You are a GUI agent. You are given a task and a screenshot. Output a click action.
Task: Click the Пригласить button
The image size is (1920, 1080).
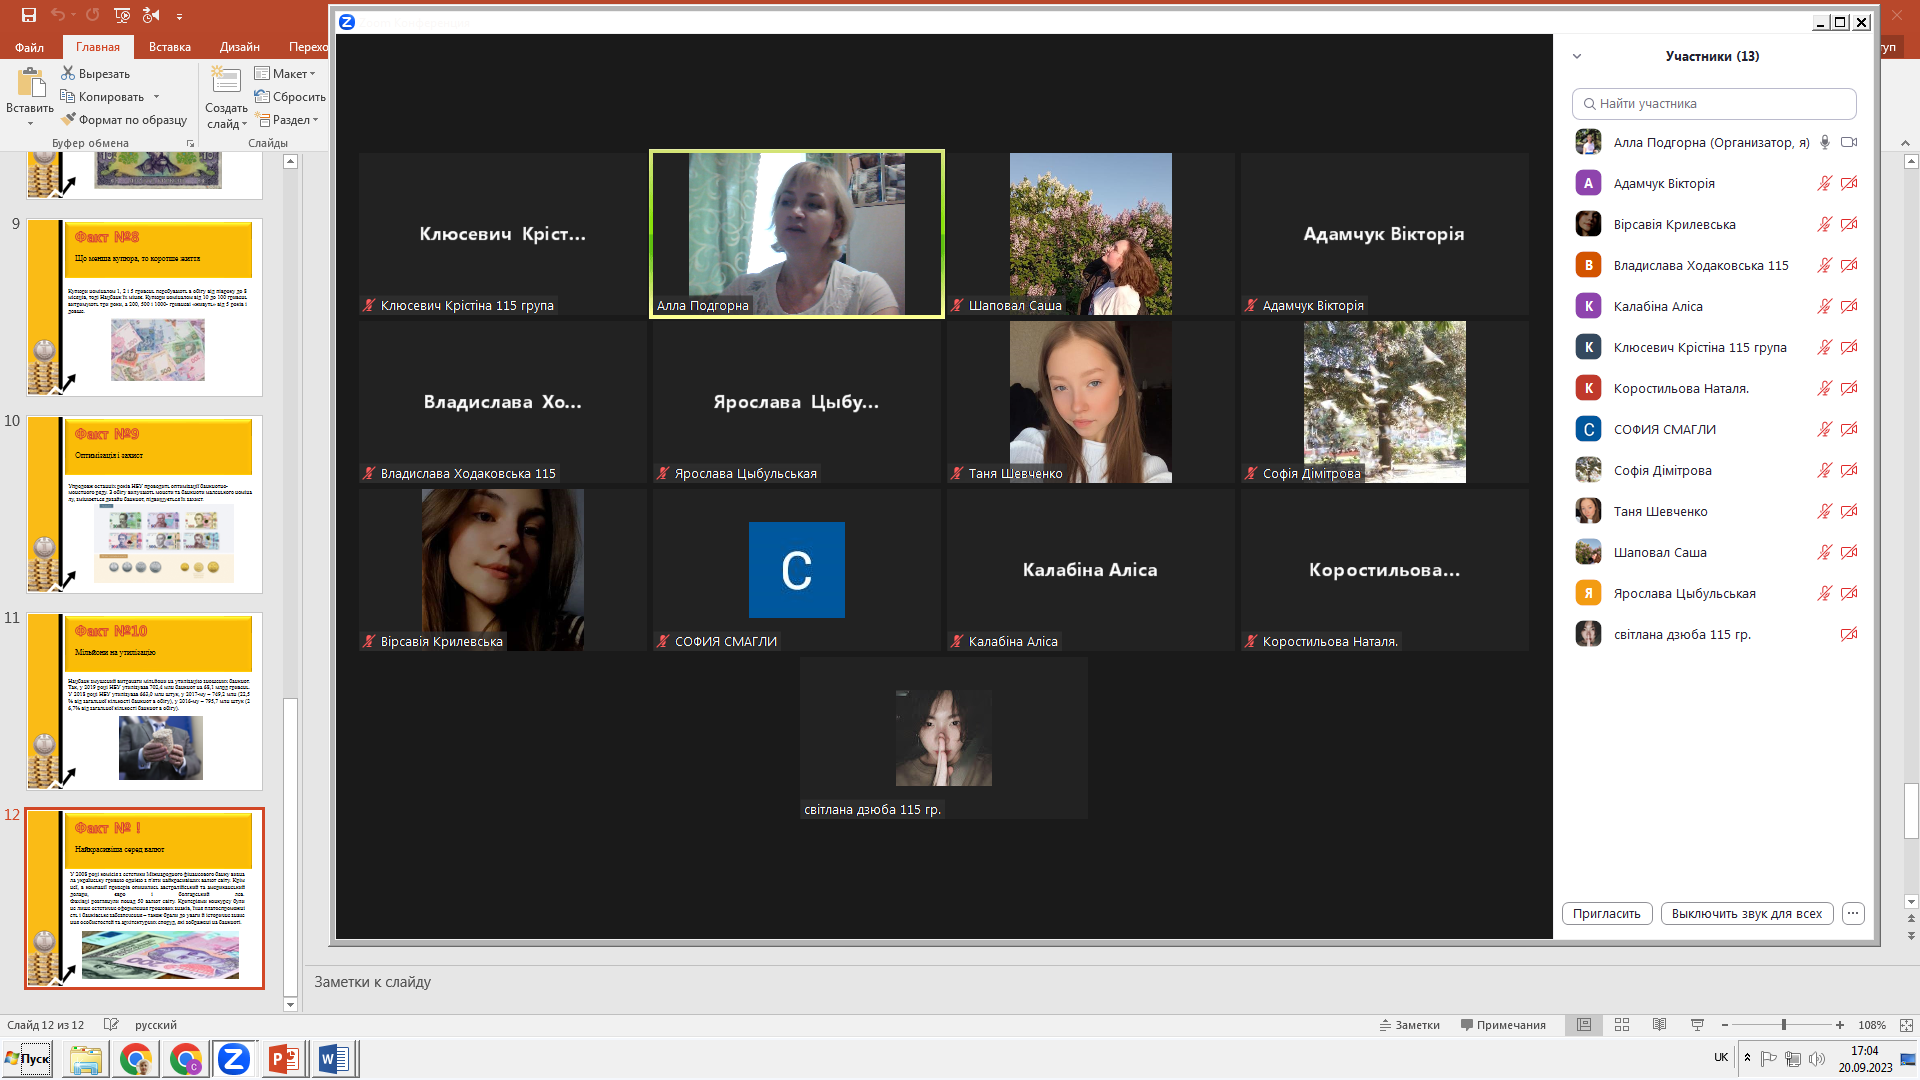pos(1606,913)
